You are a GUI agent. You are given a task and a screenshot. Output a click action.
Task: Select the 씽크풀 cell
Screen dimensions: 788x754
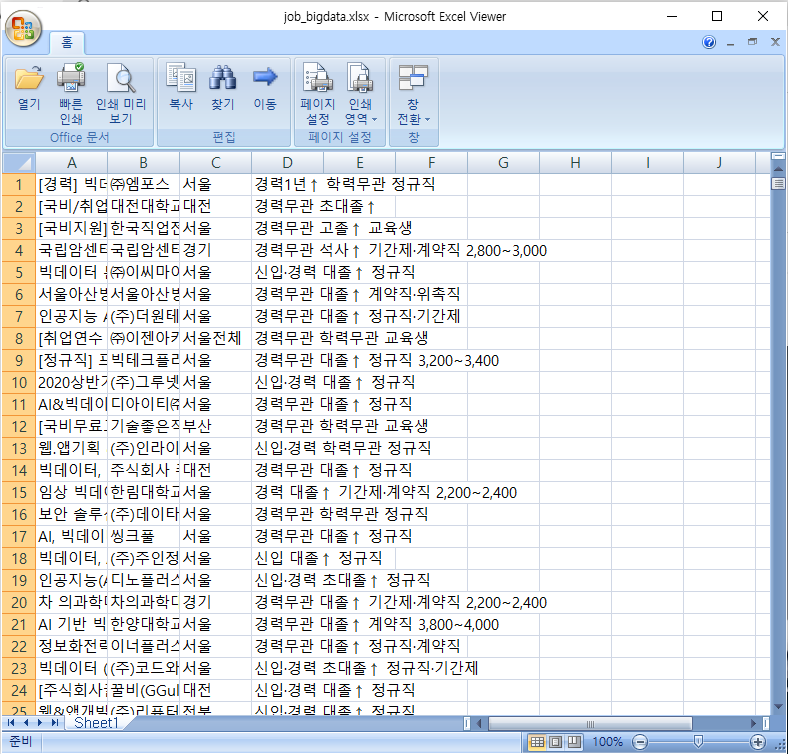[x=143, y=537]
